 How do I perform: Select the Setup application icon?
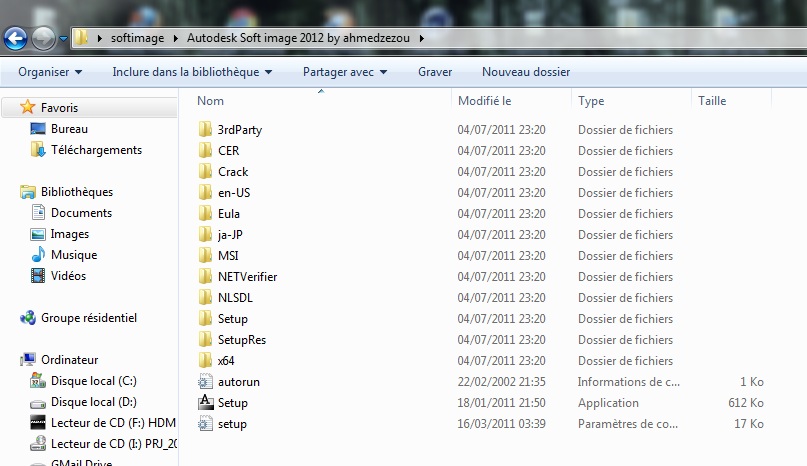(206, 402)
